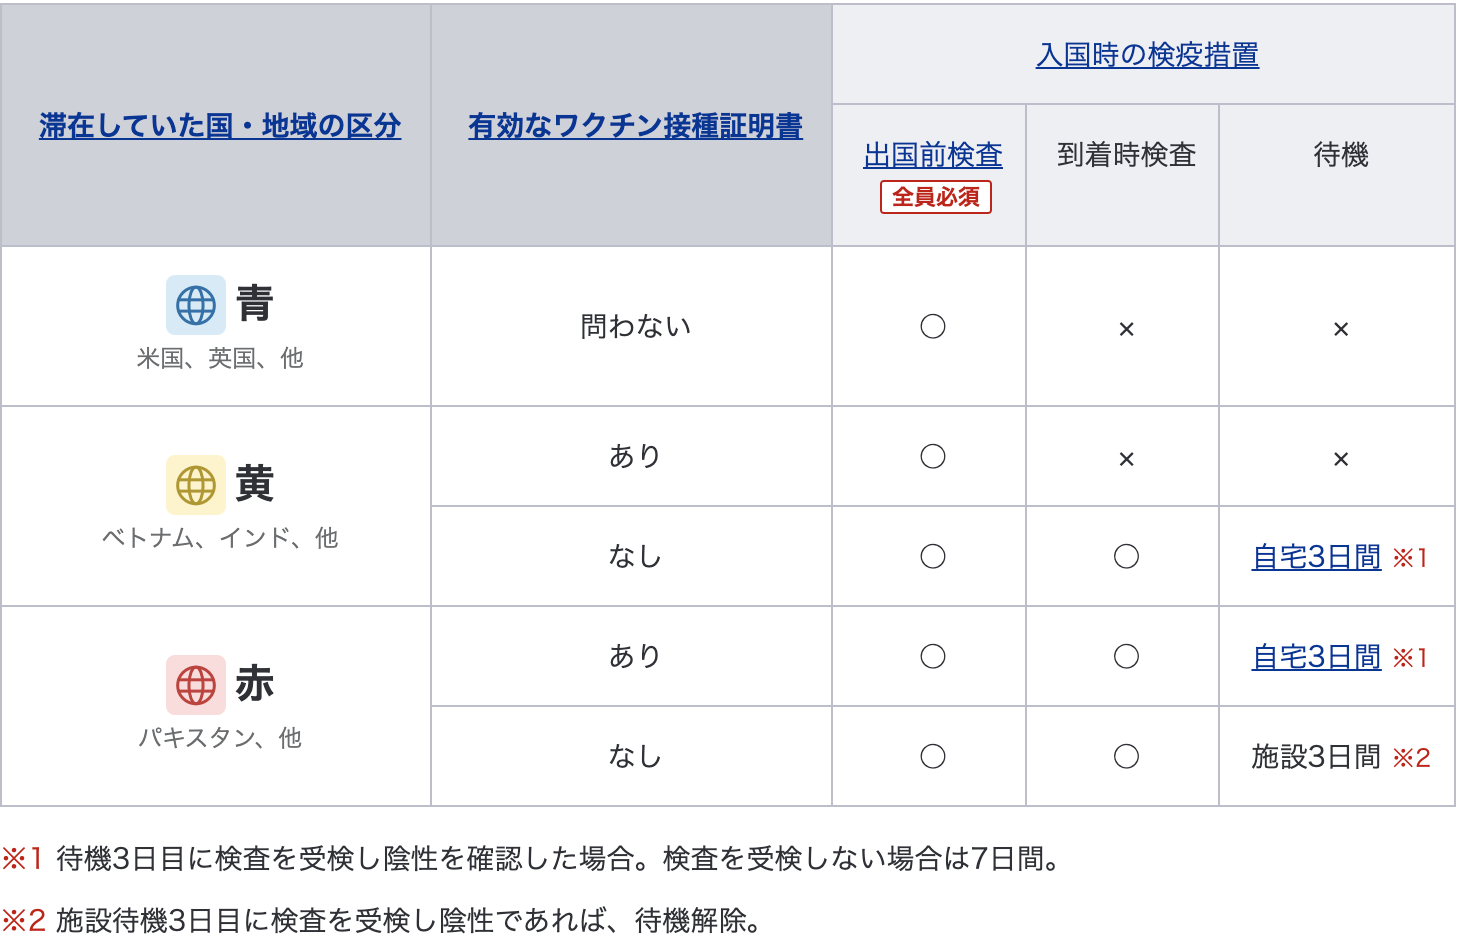
Task: Click the 全員必須 red badge
Action: [935, 197]
